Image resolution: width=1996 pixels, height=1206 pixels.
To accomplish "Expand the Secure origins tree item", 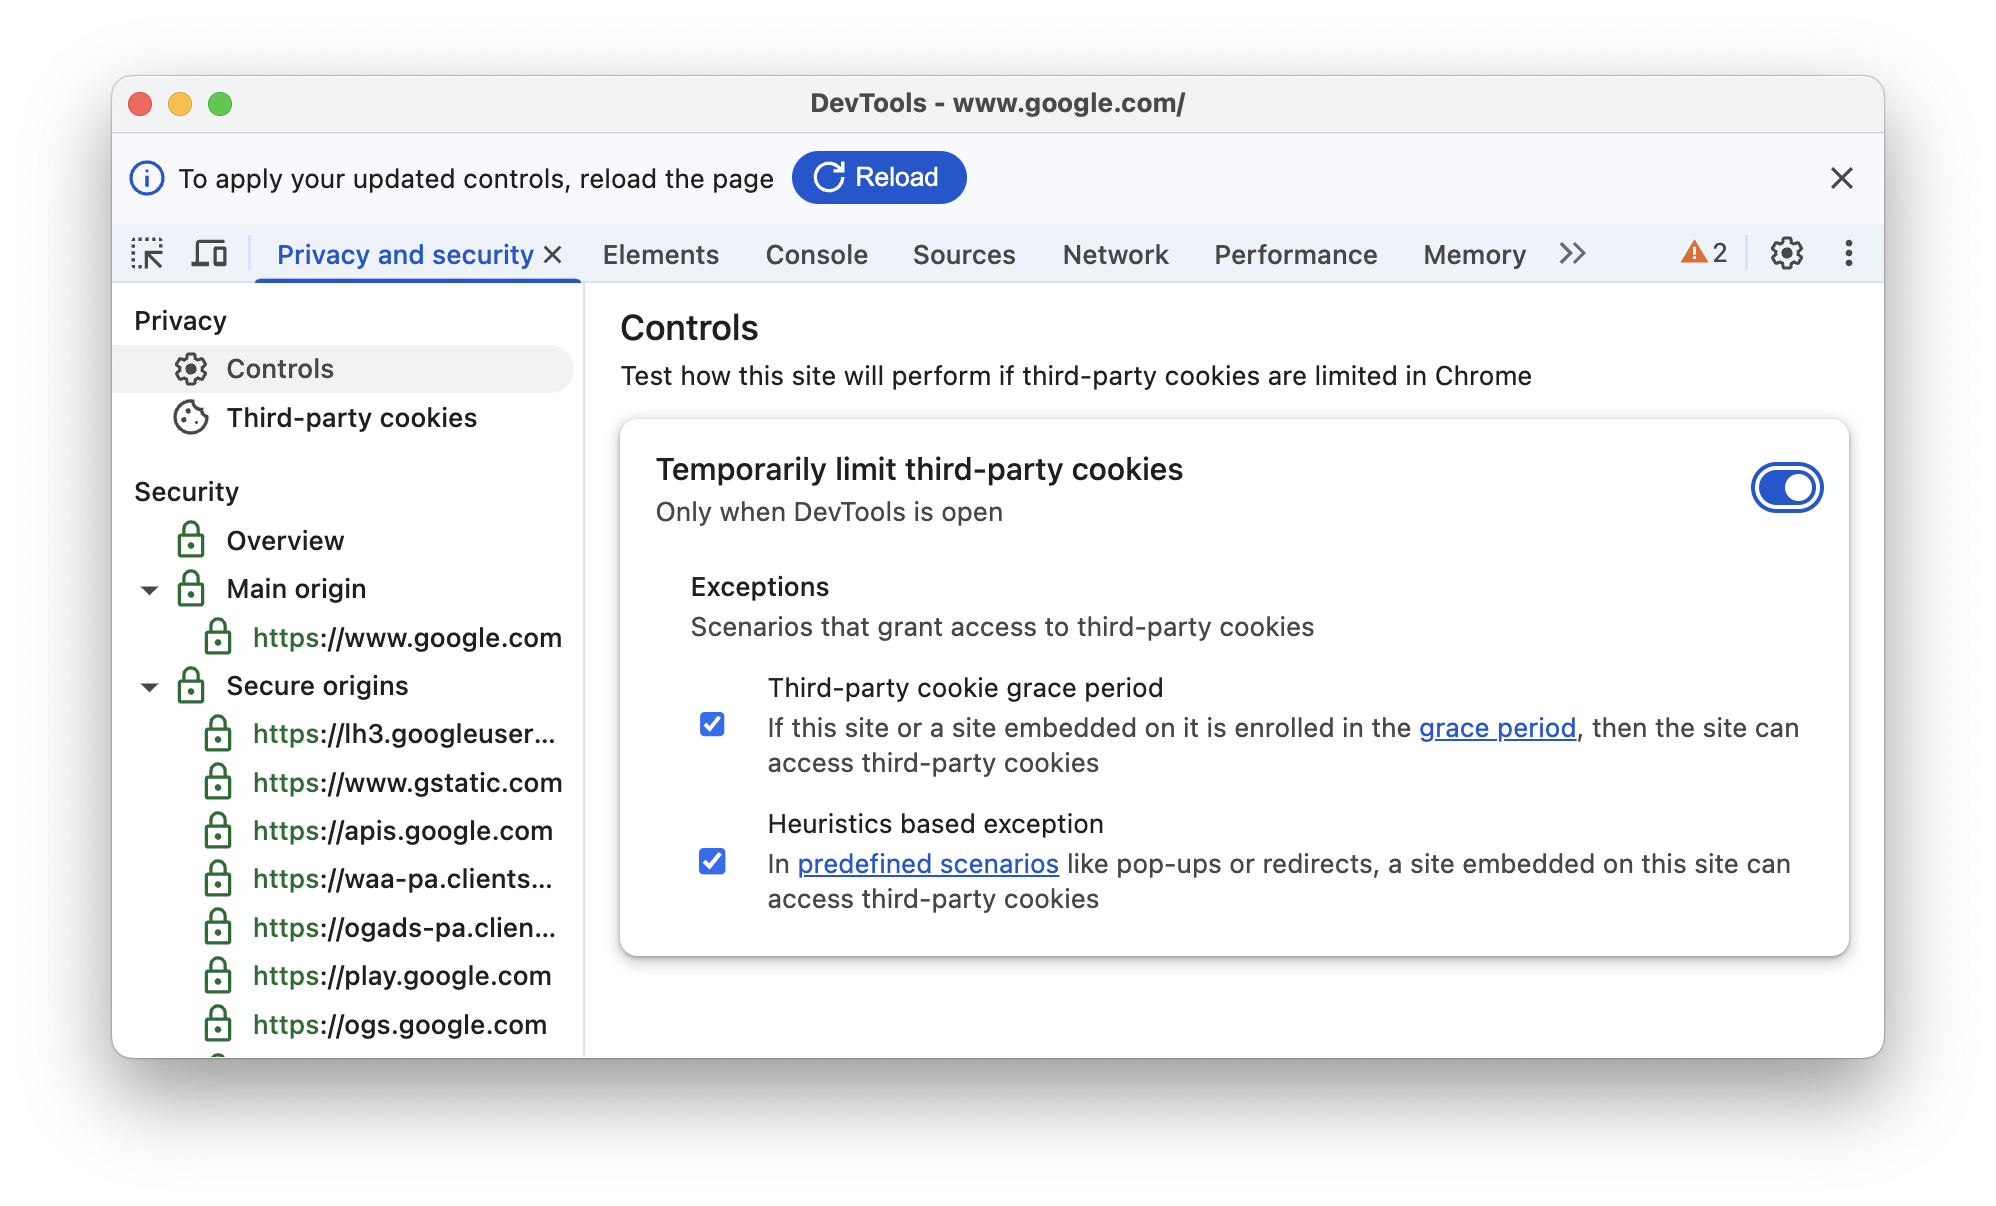I will (x=154, y=684).
